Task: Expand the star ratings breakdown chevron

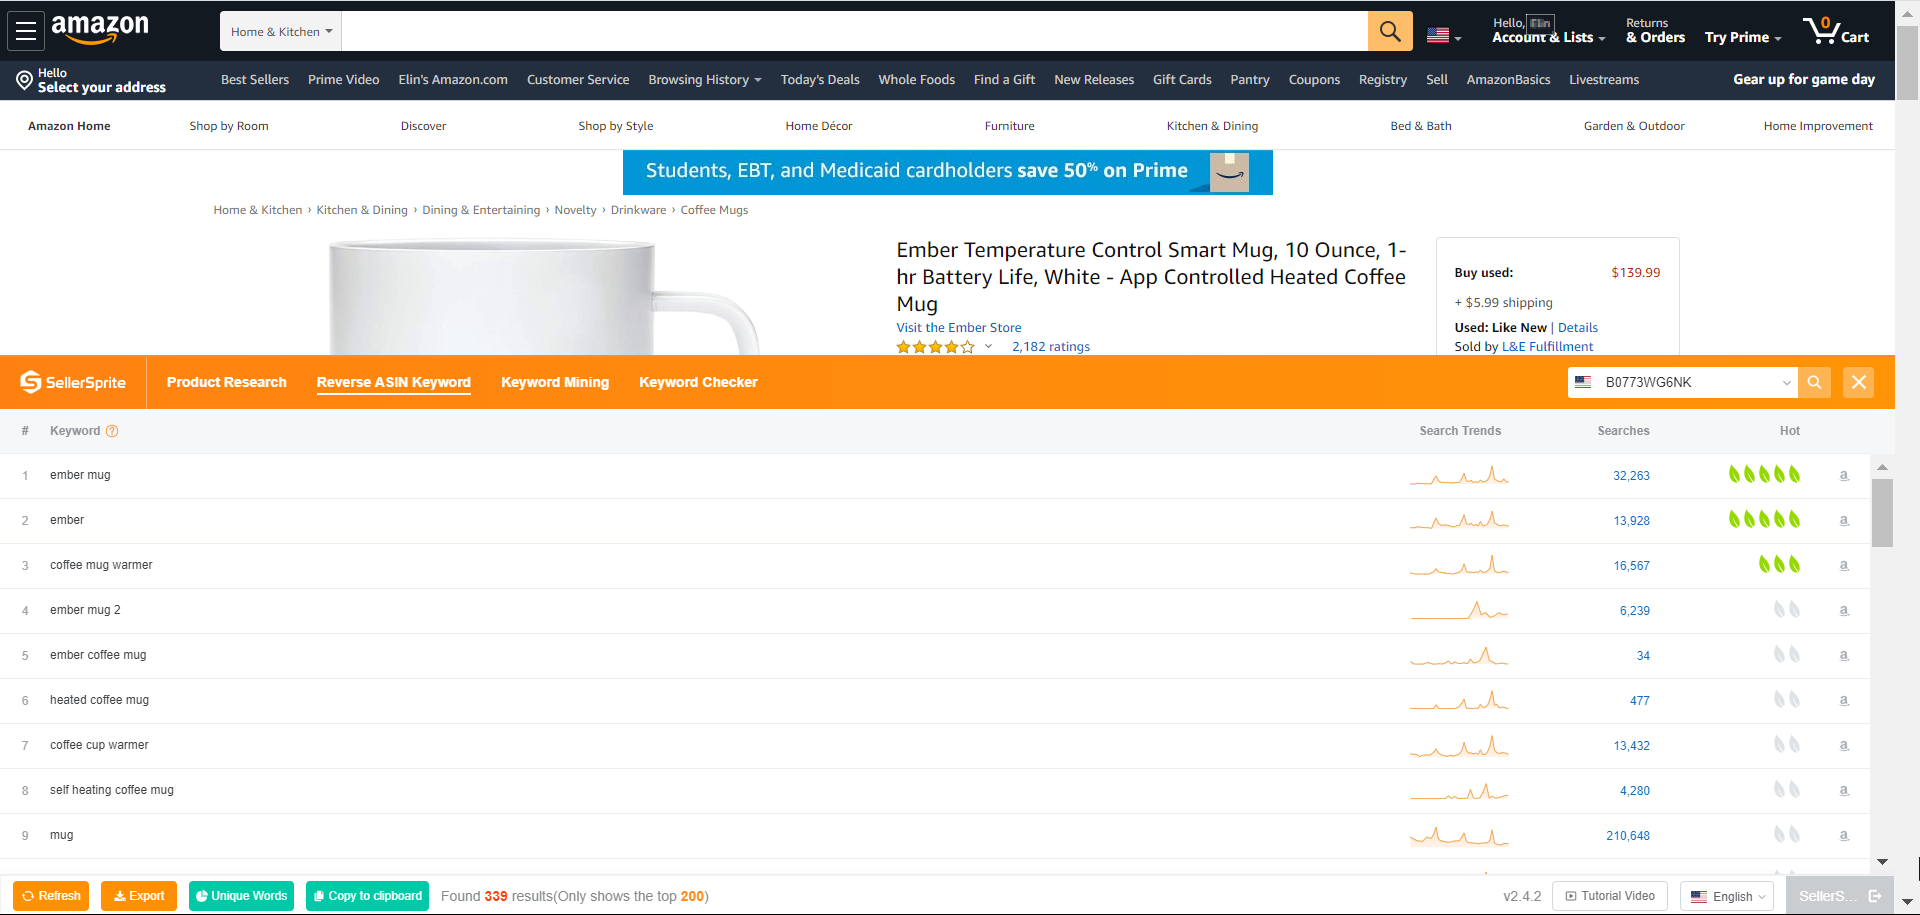Action: tap(988, 347)
